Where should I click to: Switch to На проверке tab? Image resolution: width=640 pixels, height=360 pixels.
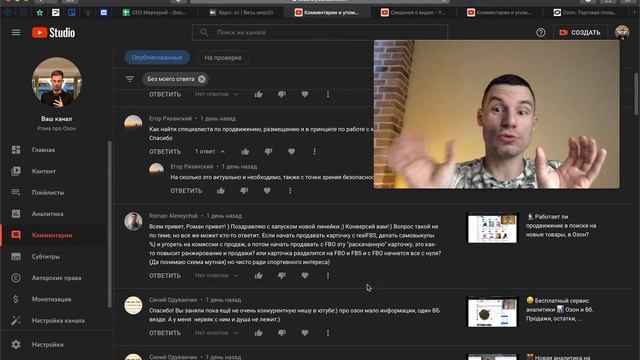pyautogui.click(x=223, y=58)
